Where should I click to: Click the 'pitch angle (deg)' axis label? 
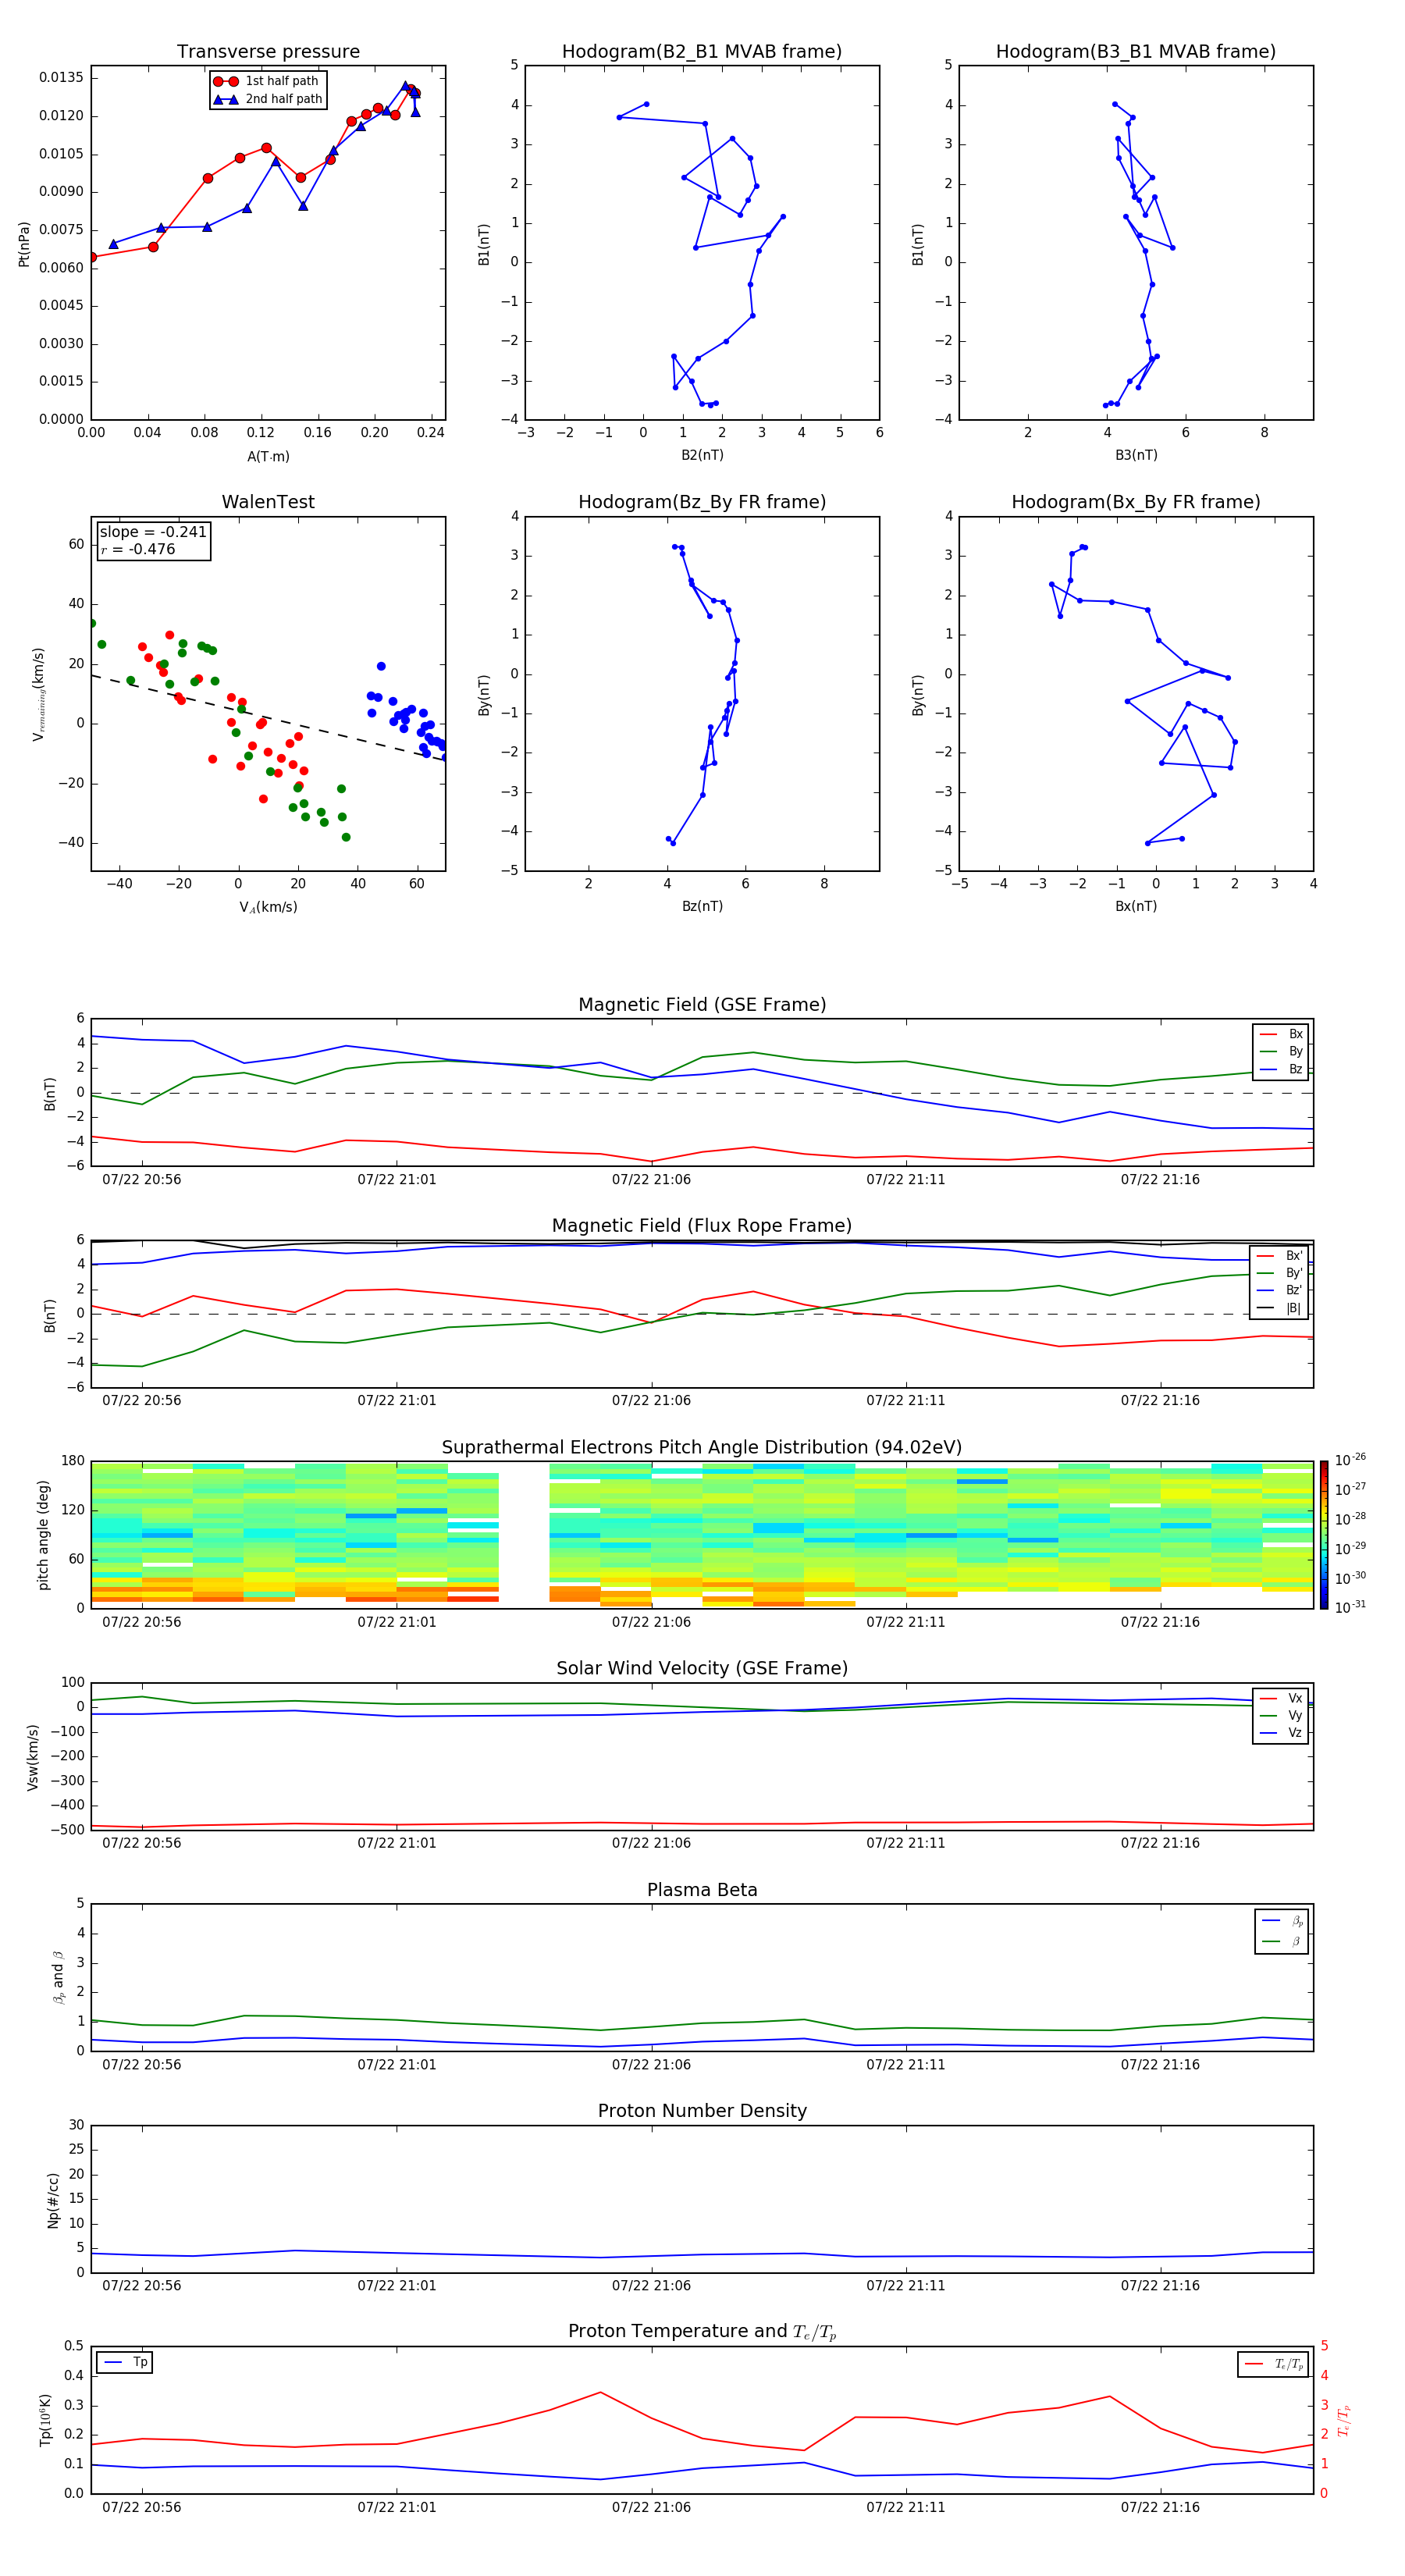pyautogui.click(x=43, y=1535)
